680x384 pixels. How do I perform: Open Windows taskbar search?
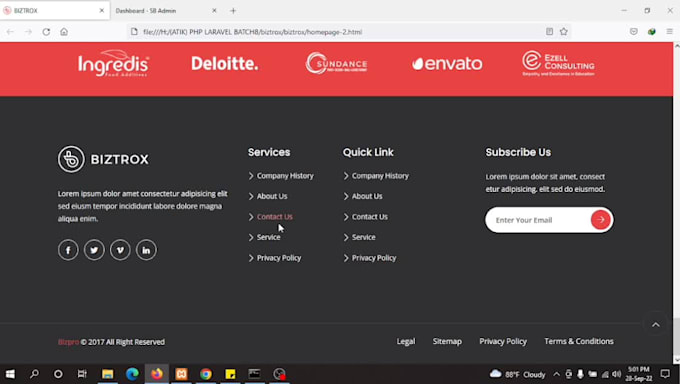tap(34, 374)
